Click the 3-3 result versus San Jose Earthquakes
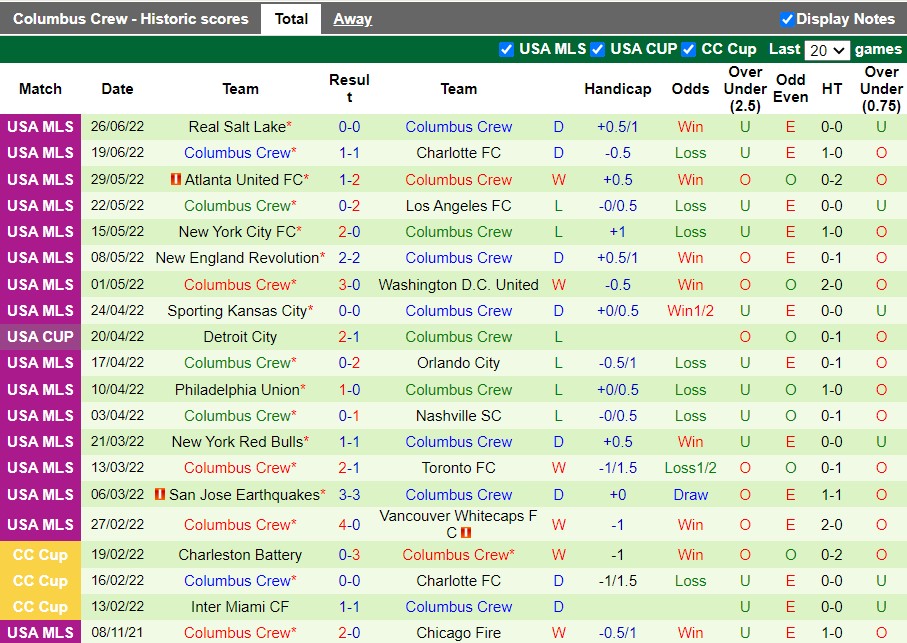Screen dimensions: 907x643 click(349, 495)
